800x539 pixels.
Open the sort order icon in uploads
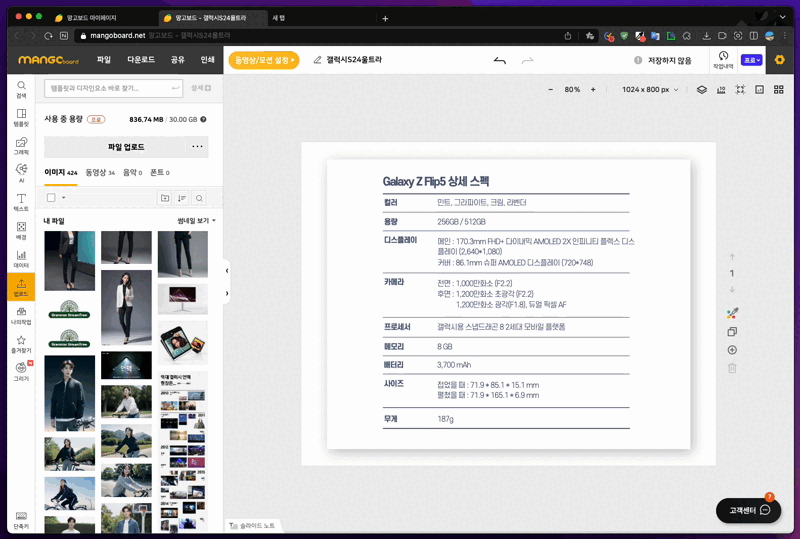pos(182,198)
